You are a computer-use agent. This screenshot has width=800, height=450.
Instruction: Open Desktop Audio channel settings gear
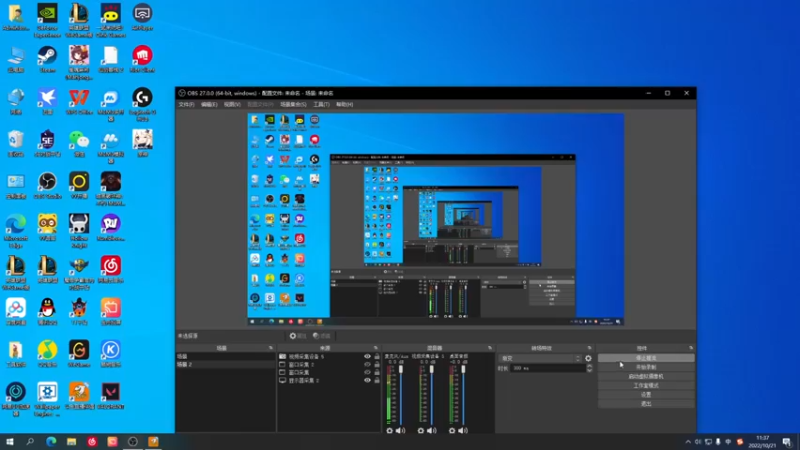(x=452, y=431)
